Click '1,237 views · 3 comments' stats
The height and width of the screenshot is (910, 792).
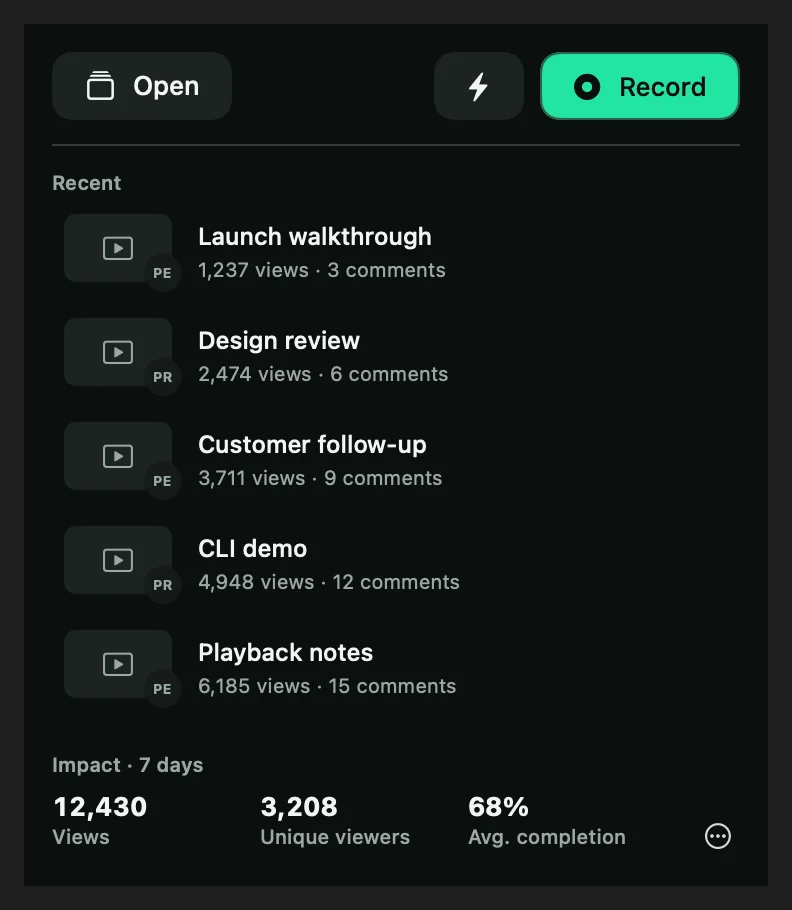coord(322,270)
